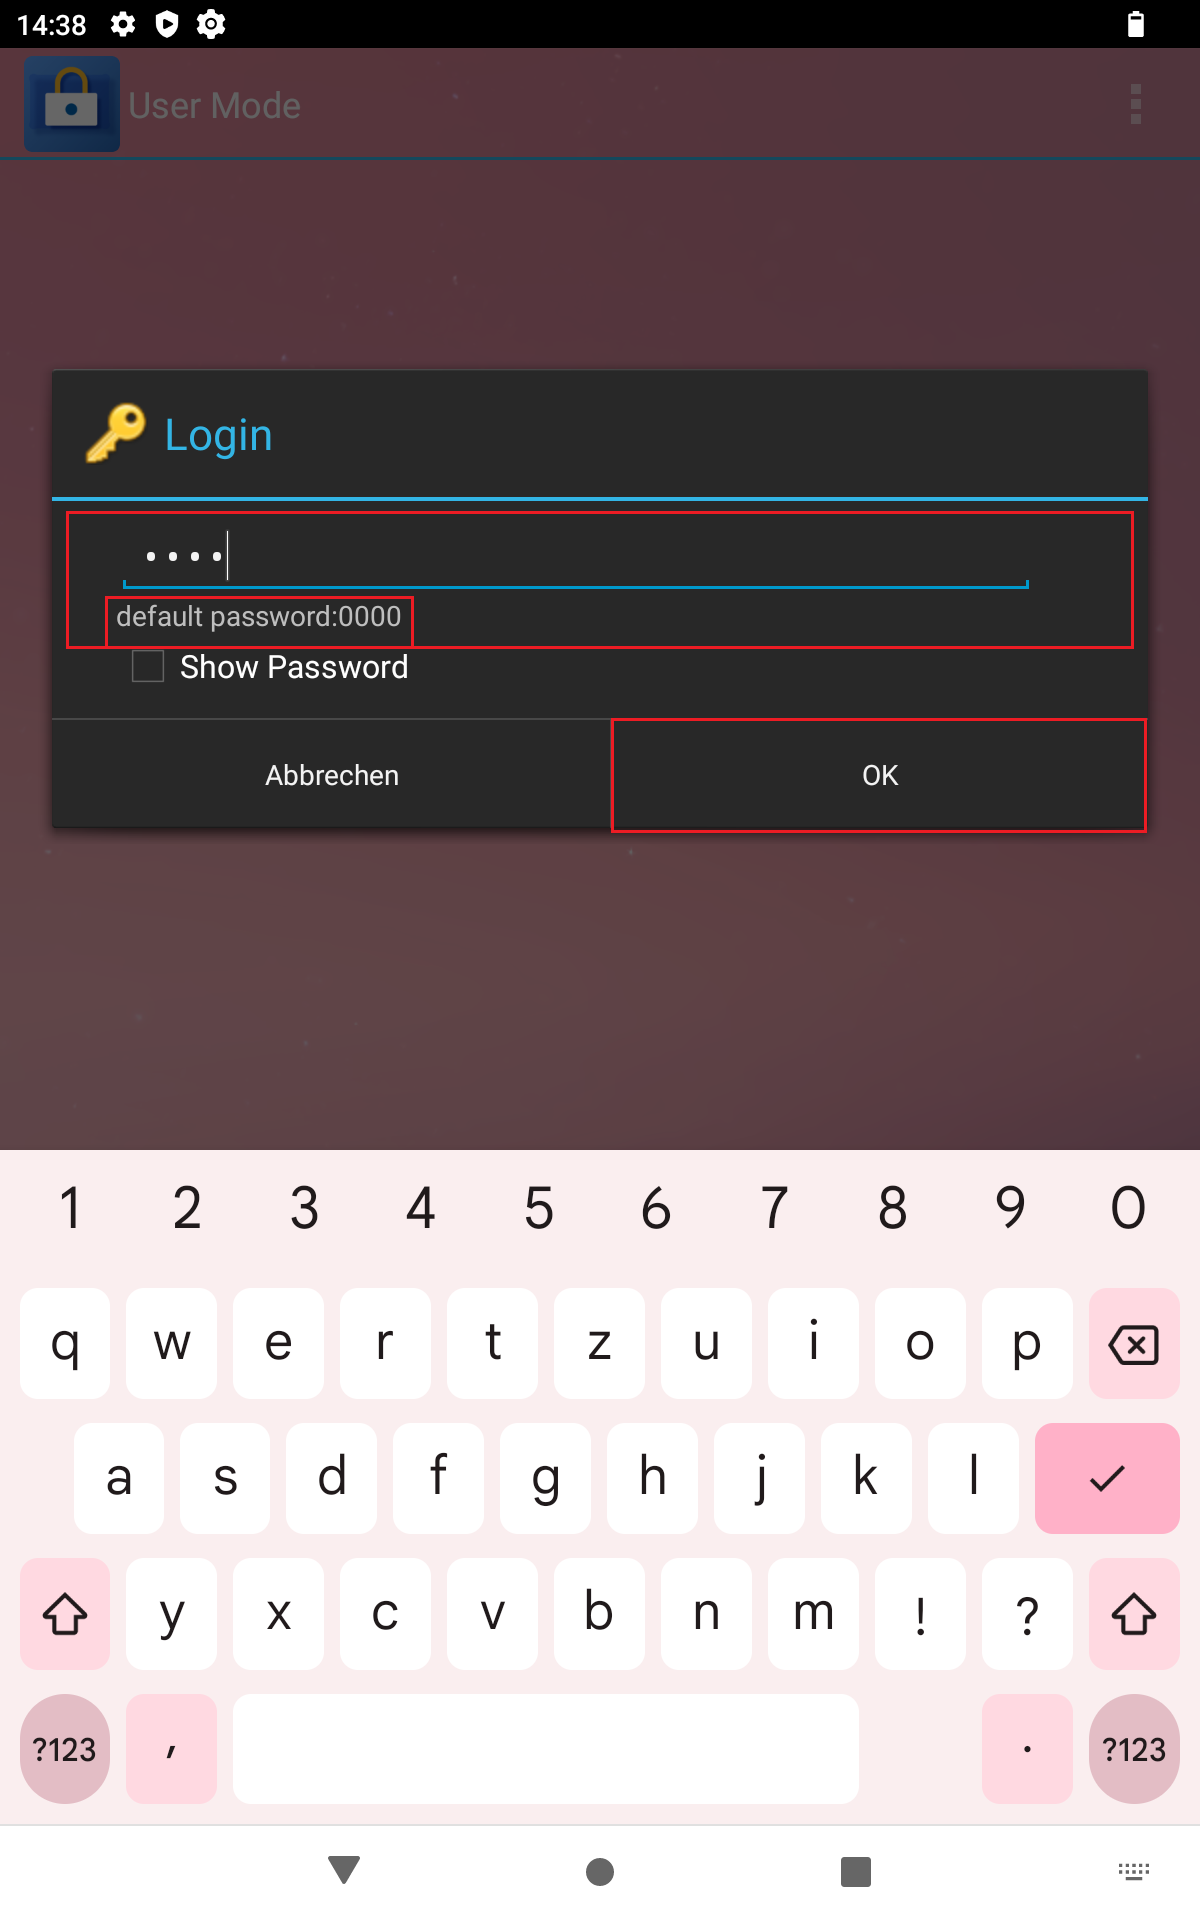Tap the left shift arrow key

click(65, 1613)
